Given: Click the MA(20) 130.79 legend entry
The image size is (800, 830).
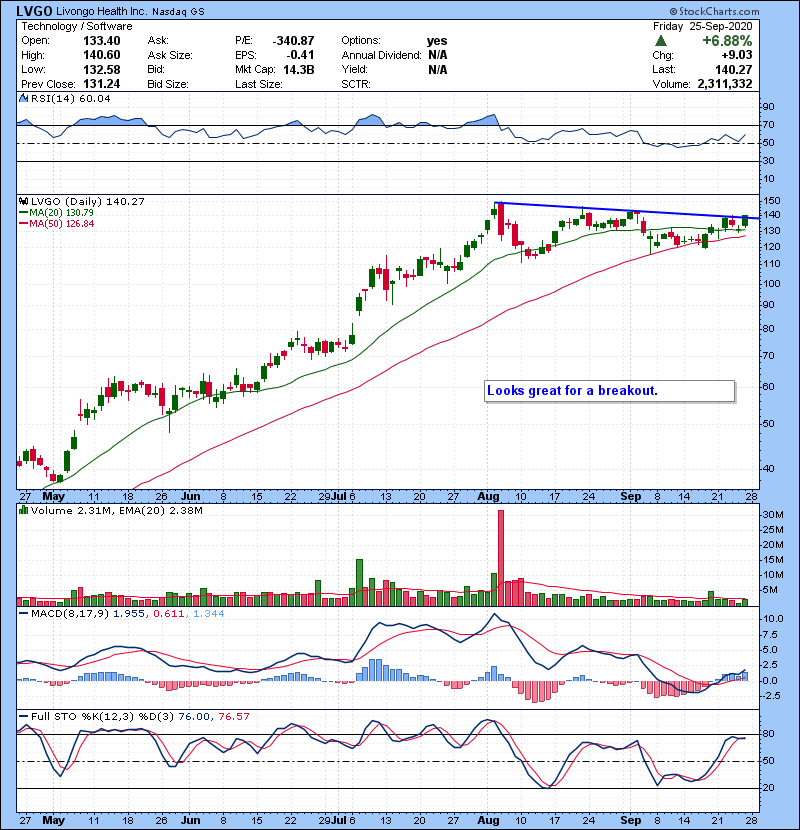Looking at the screenshot, I should 57,212.
